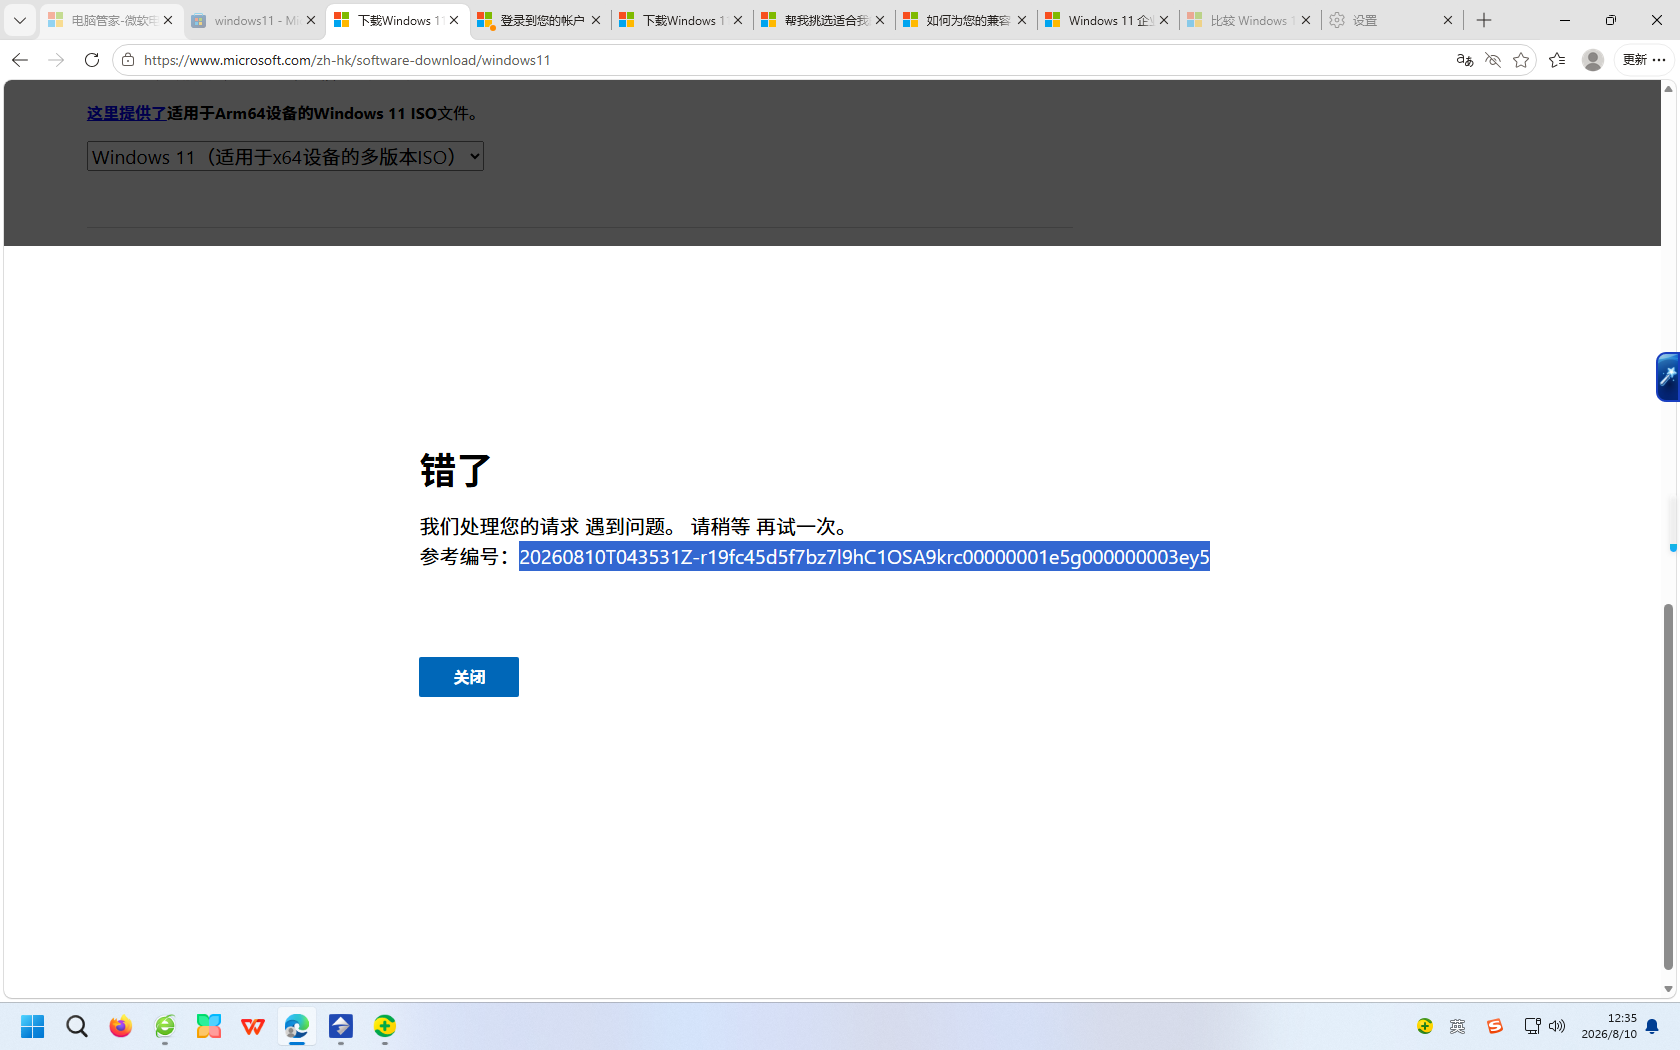Screen dimensions: 1680x1050
Task: Open the volume speaker tray icon
Action: [1557, 1027]
